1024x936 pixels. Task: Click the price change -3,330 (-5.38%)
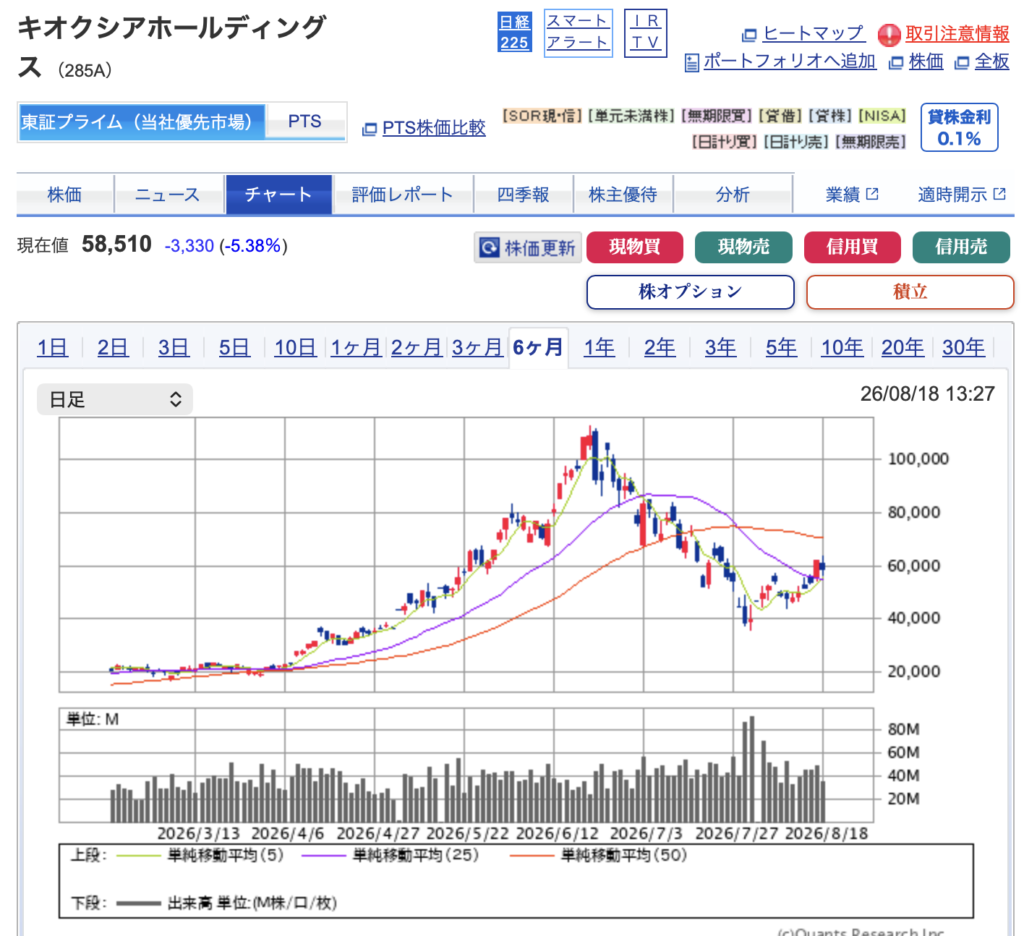[226, 246]
